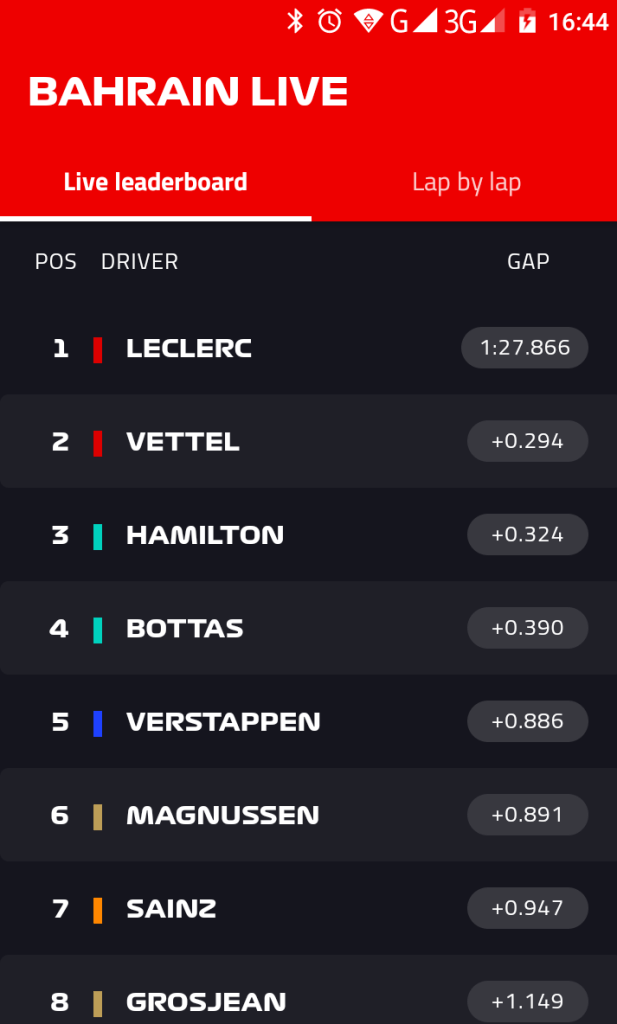Select the VERSTAPPEN driver name
This screenshot has height=1024, width=617.
click(223, 722)
